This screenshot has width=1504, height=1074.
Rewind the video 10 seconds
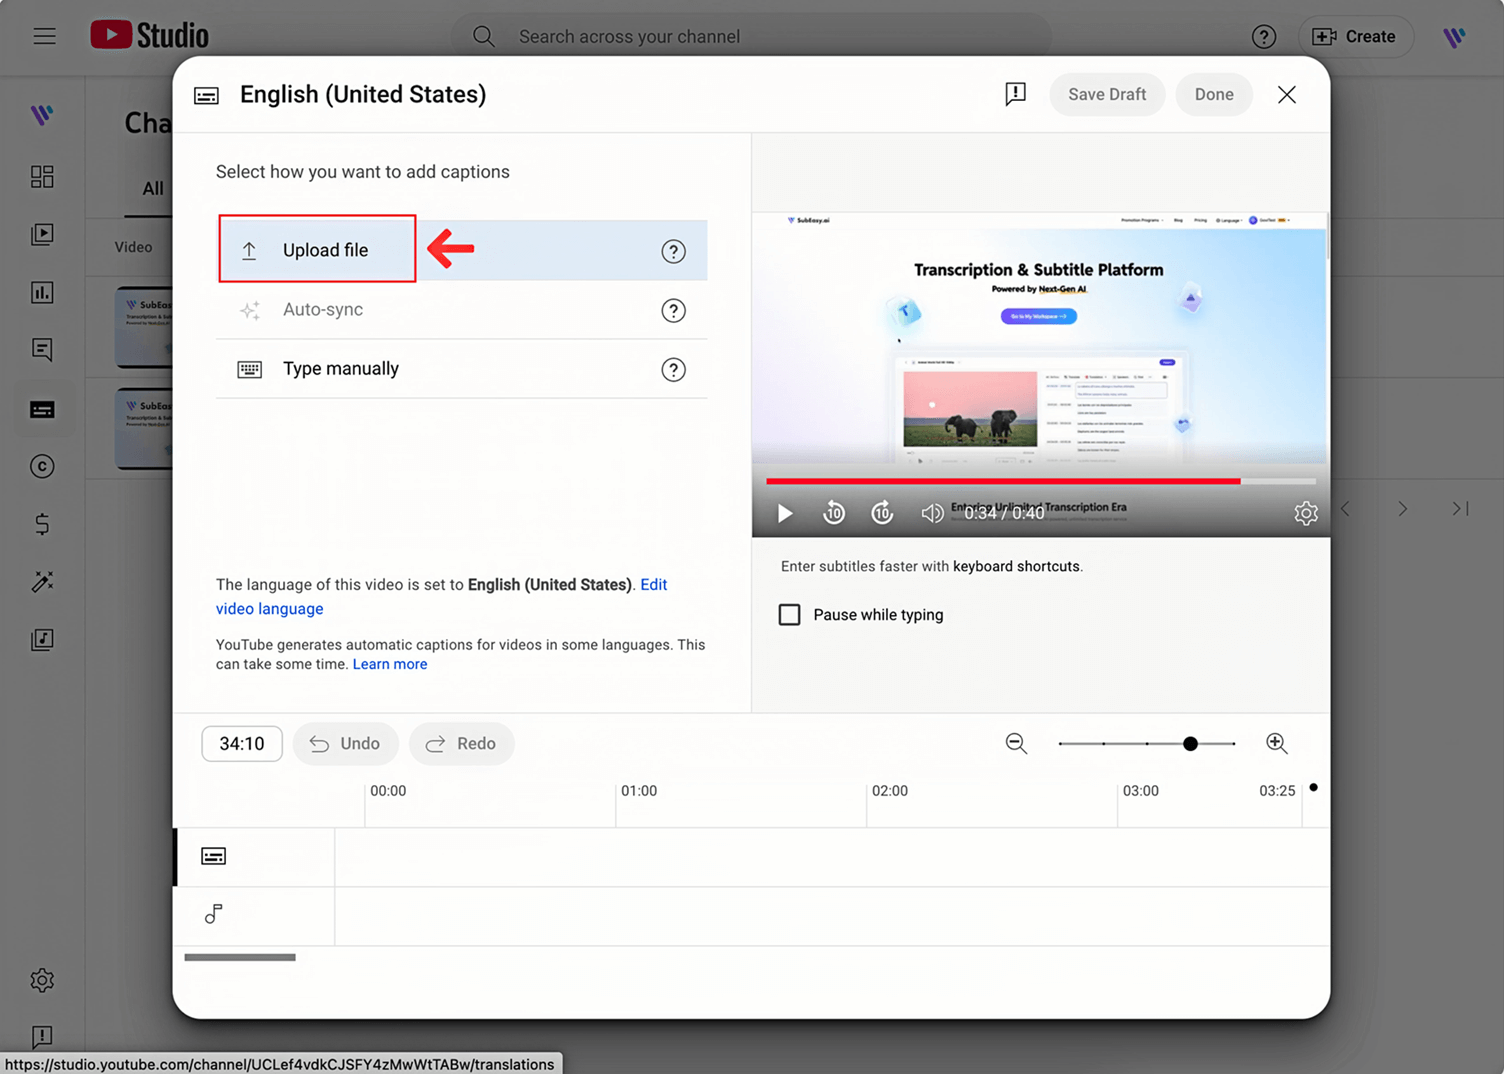coord(833,513)
